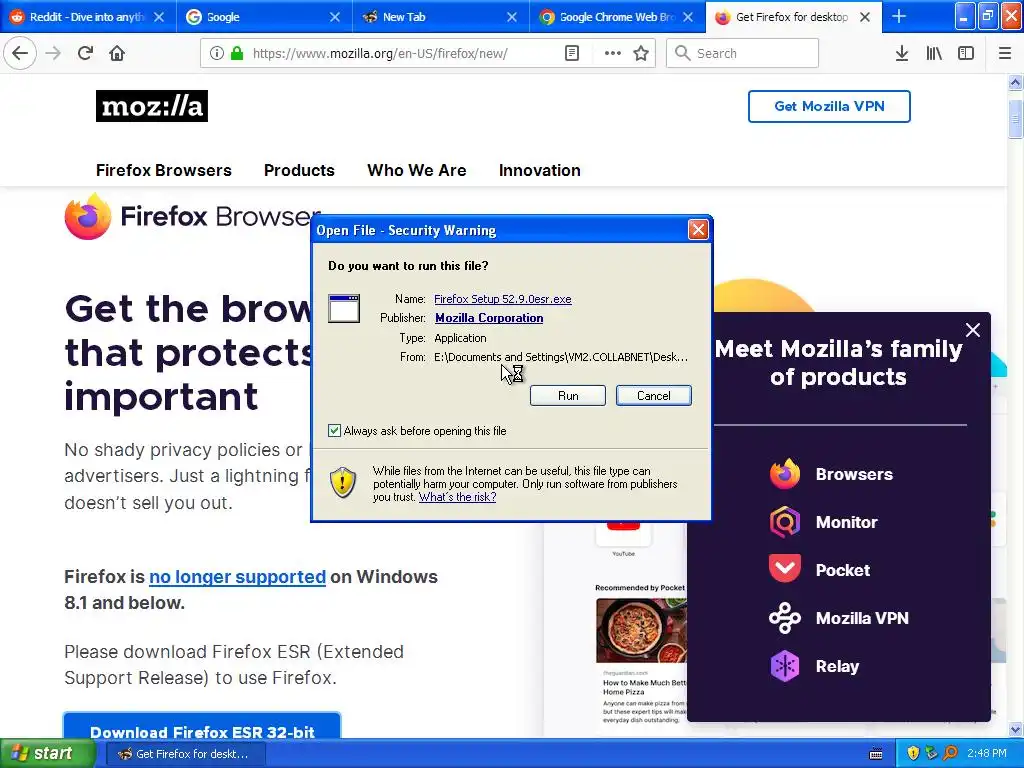Screen dimensions: 1024x768
Task: Follow the no longer supported link
Action: click(237, 577)
